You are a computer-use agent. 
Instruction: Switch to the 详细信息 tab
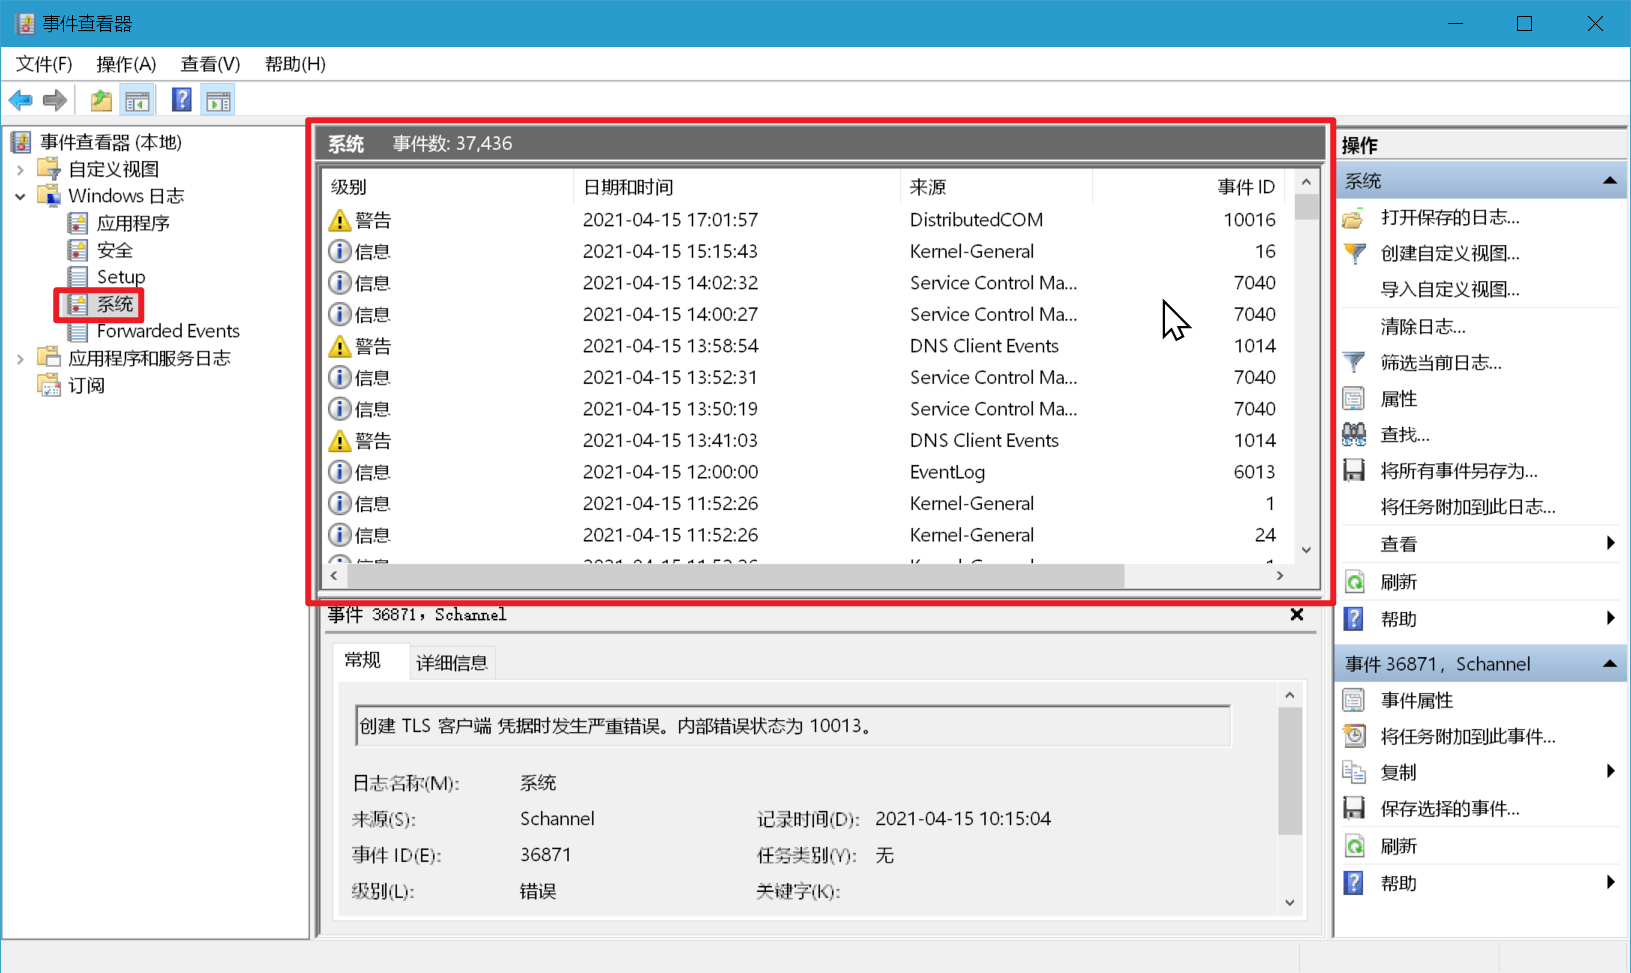click(x=451, y=661)
